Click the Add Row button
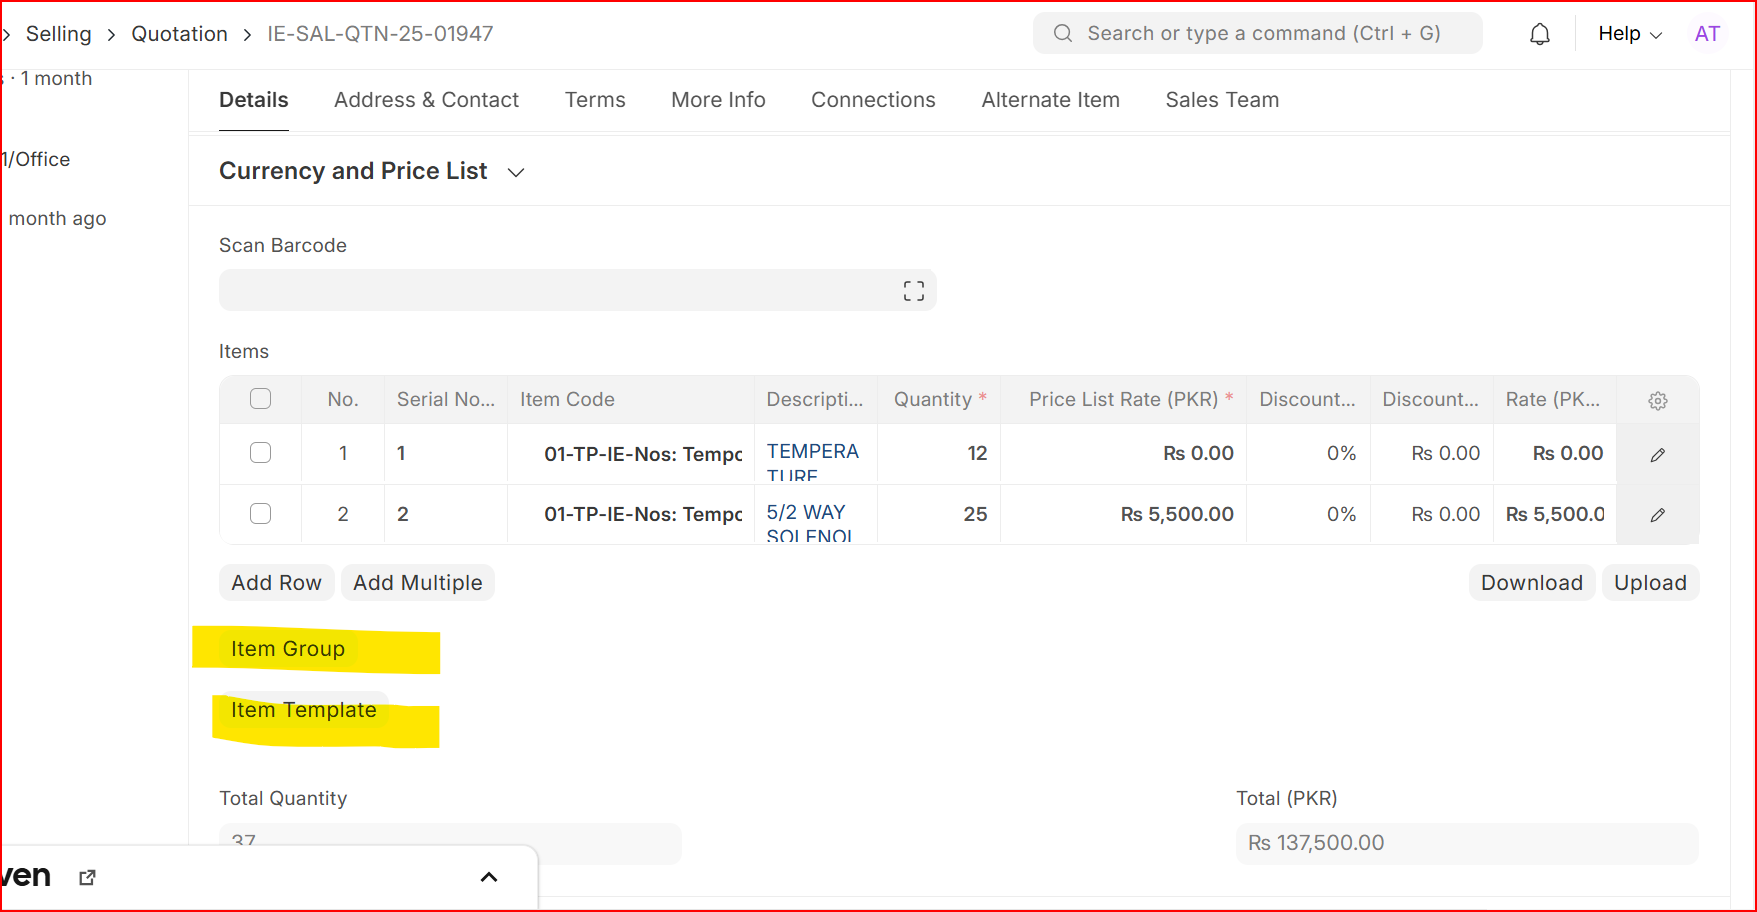Screen dimensions: 1757x912 [276, 582]
